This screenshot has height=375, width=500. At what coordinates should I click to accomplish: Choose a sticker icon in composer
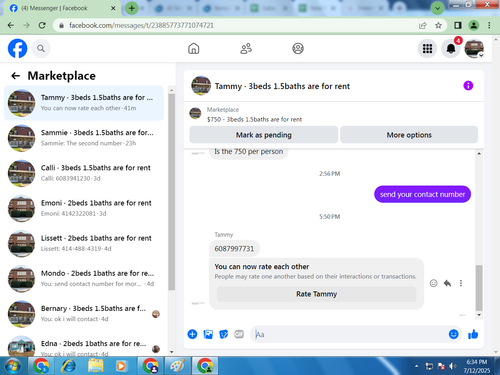click(x=224, y=334)
